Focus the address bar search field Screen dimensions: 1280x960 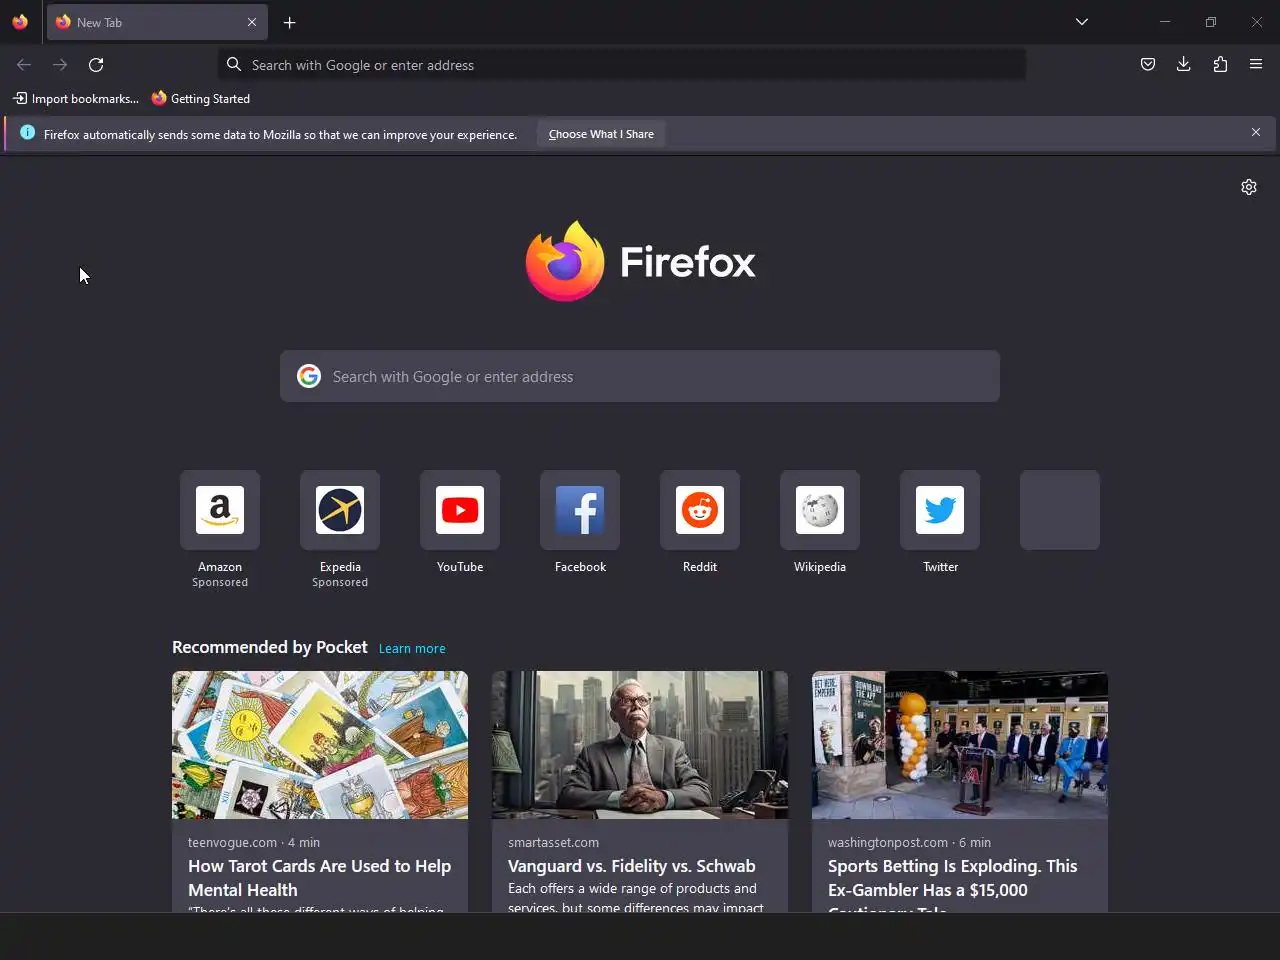tap(622, 65)
